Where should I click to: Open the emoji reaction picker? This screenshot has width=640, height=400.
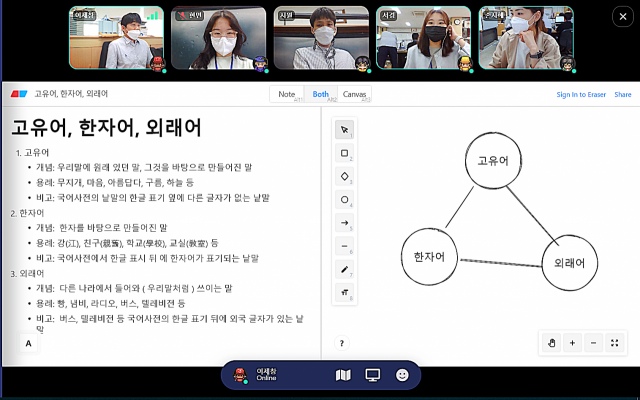[x=402, y=375]
